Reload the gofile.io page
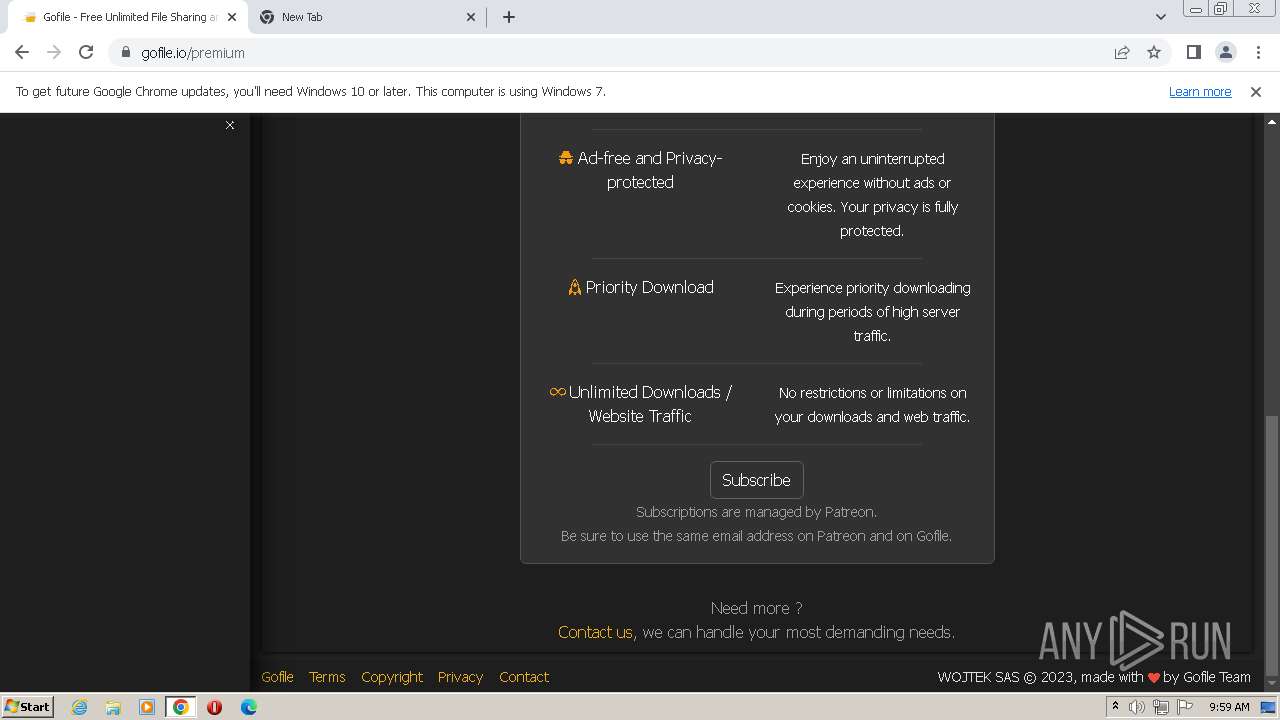The width and height of the screenshot is (1280, 720). click(x=86, y=53)
